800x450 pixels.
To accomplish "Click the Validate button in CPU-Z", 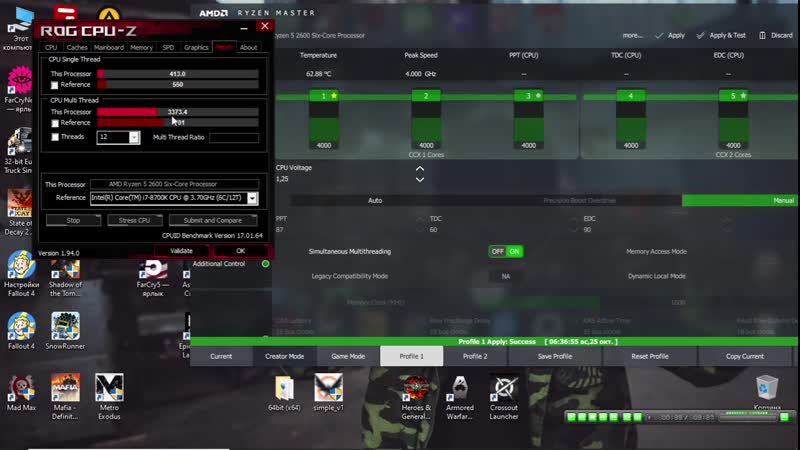I will (181, 251).
